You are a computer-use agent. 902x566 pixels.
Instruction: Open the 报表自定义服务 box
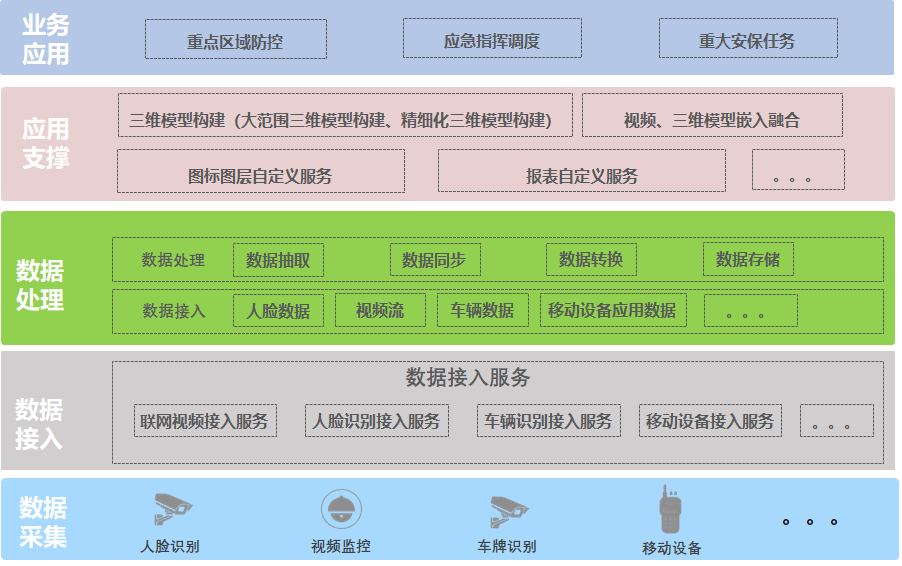coord(582,173)
